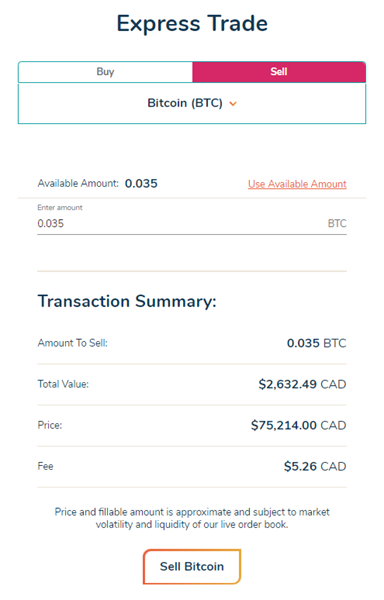384x600 pixels.
Task: Click the Amount To Sell label
Action: (x=73, y=343)
